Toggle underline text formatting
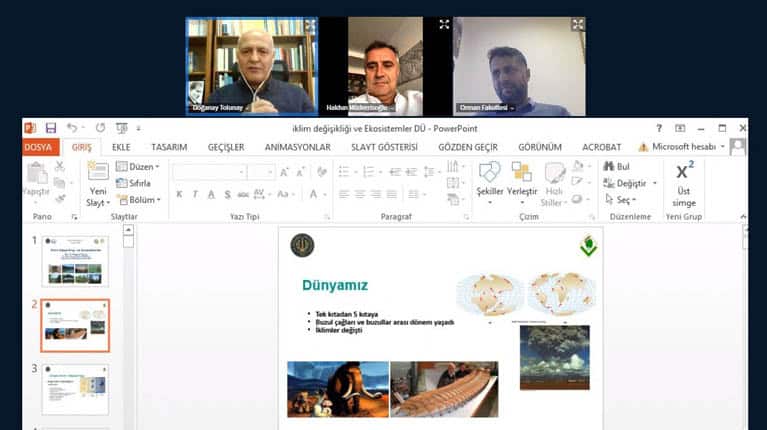The height and width of the screenshot is (430, 767). (212, 194)
